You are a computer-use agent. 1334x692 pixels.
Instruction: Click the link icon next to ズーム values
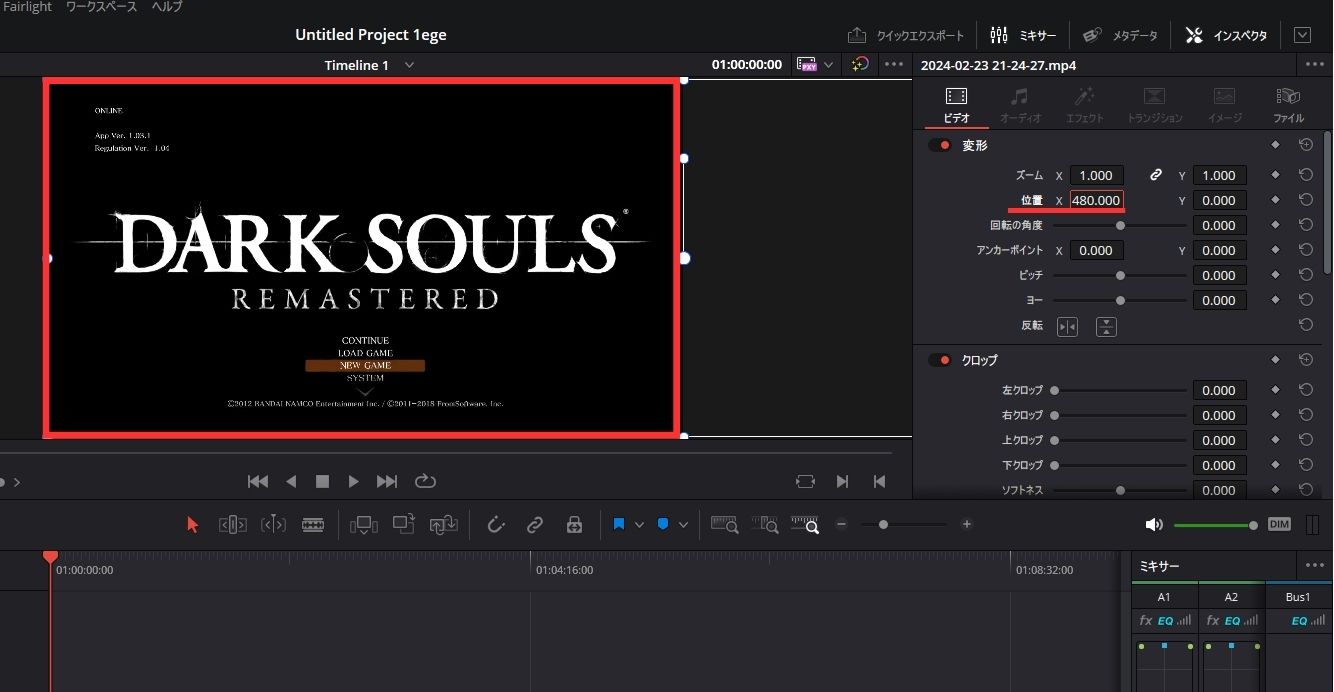click(x=1156, y=174)
